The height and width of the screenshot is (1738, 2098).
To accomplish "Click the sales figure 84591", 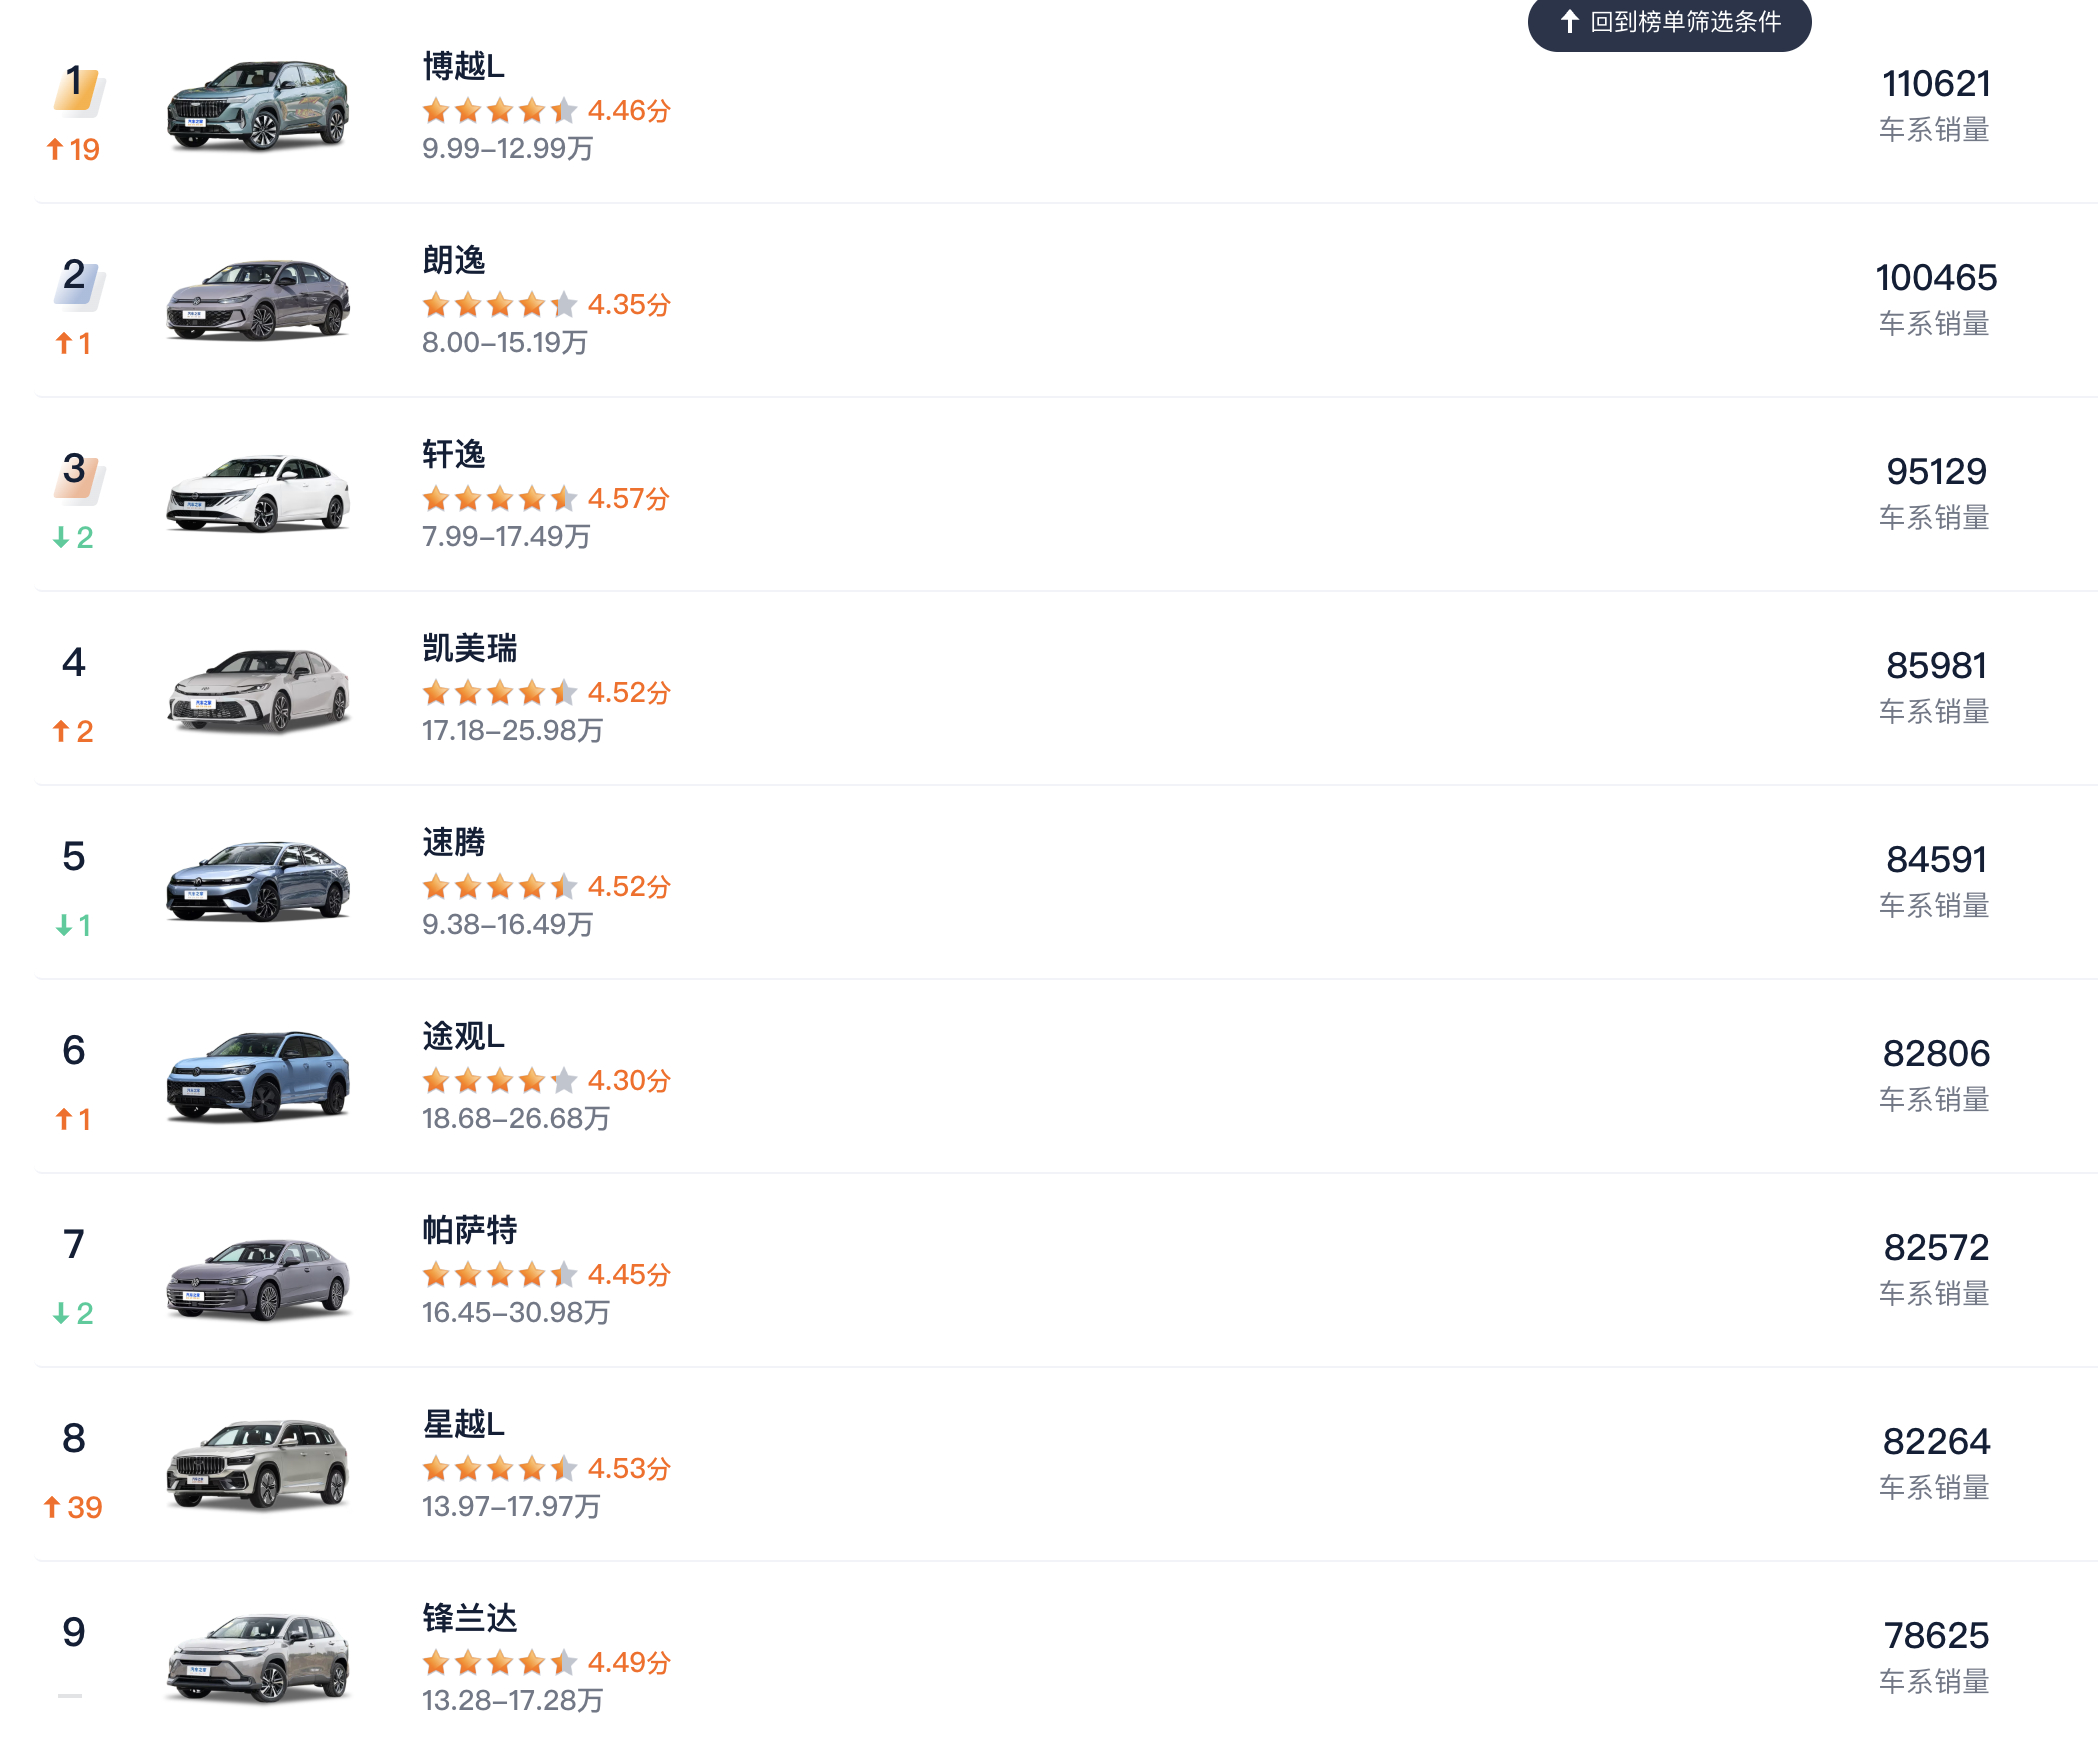I will (x=1936, y=860).
